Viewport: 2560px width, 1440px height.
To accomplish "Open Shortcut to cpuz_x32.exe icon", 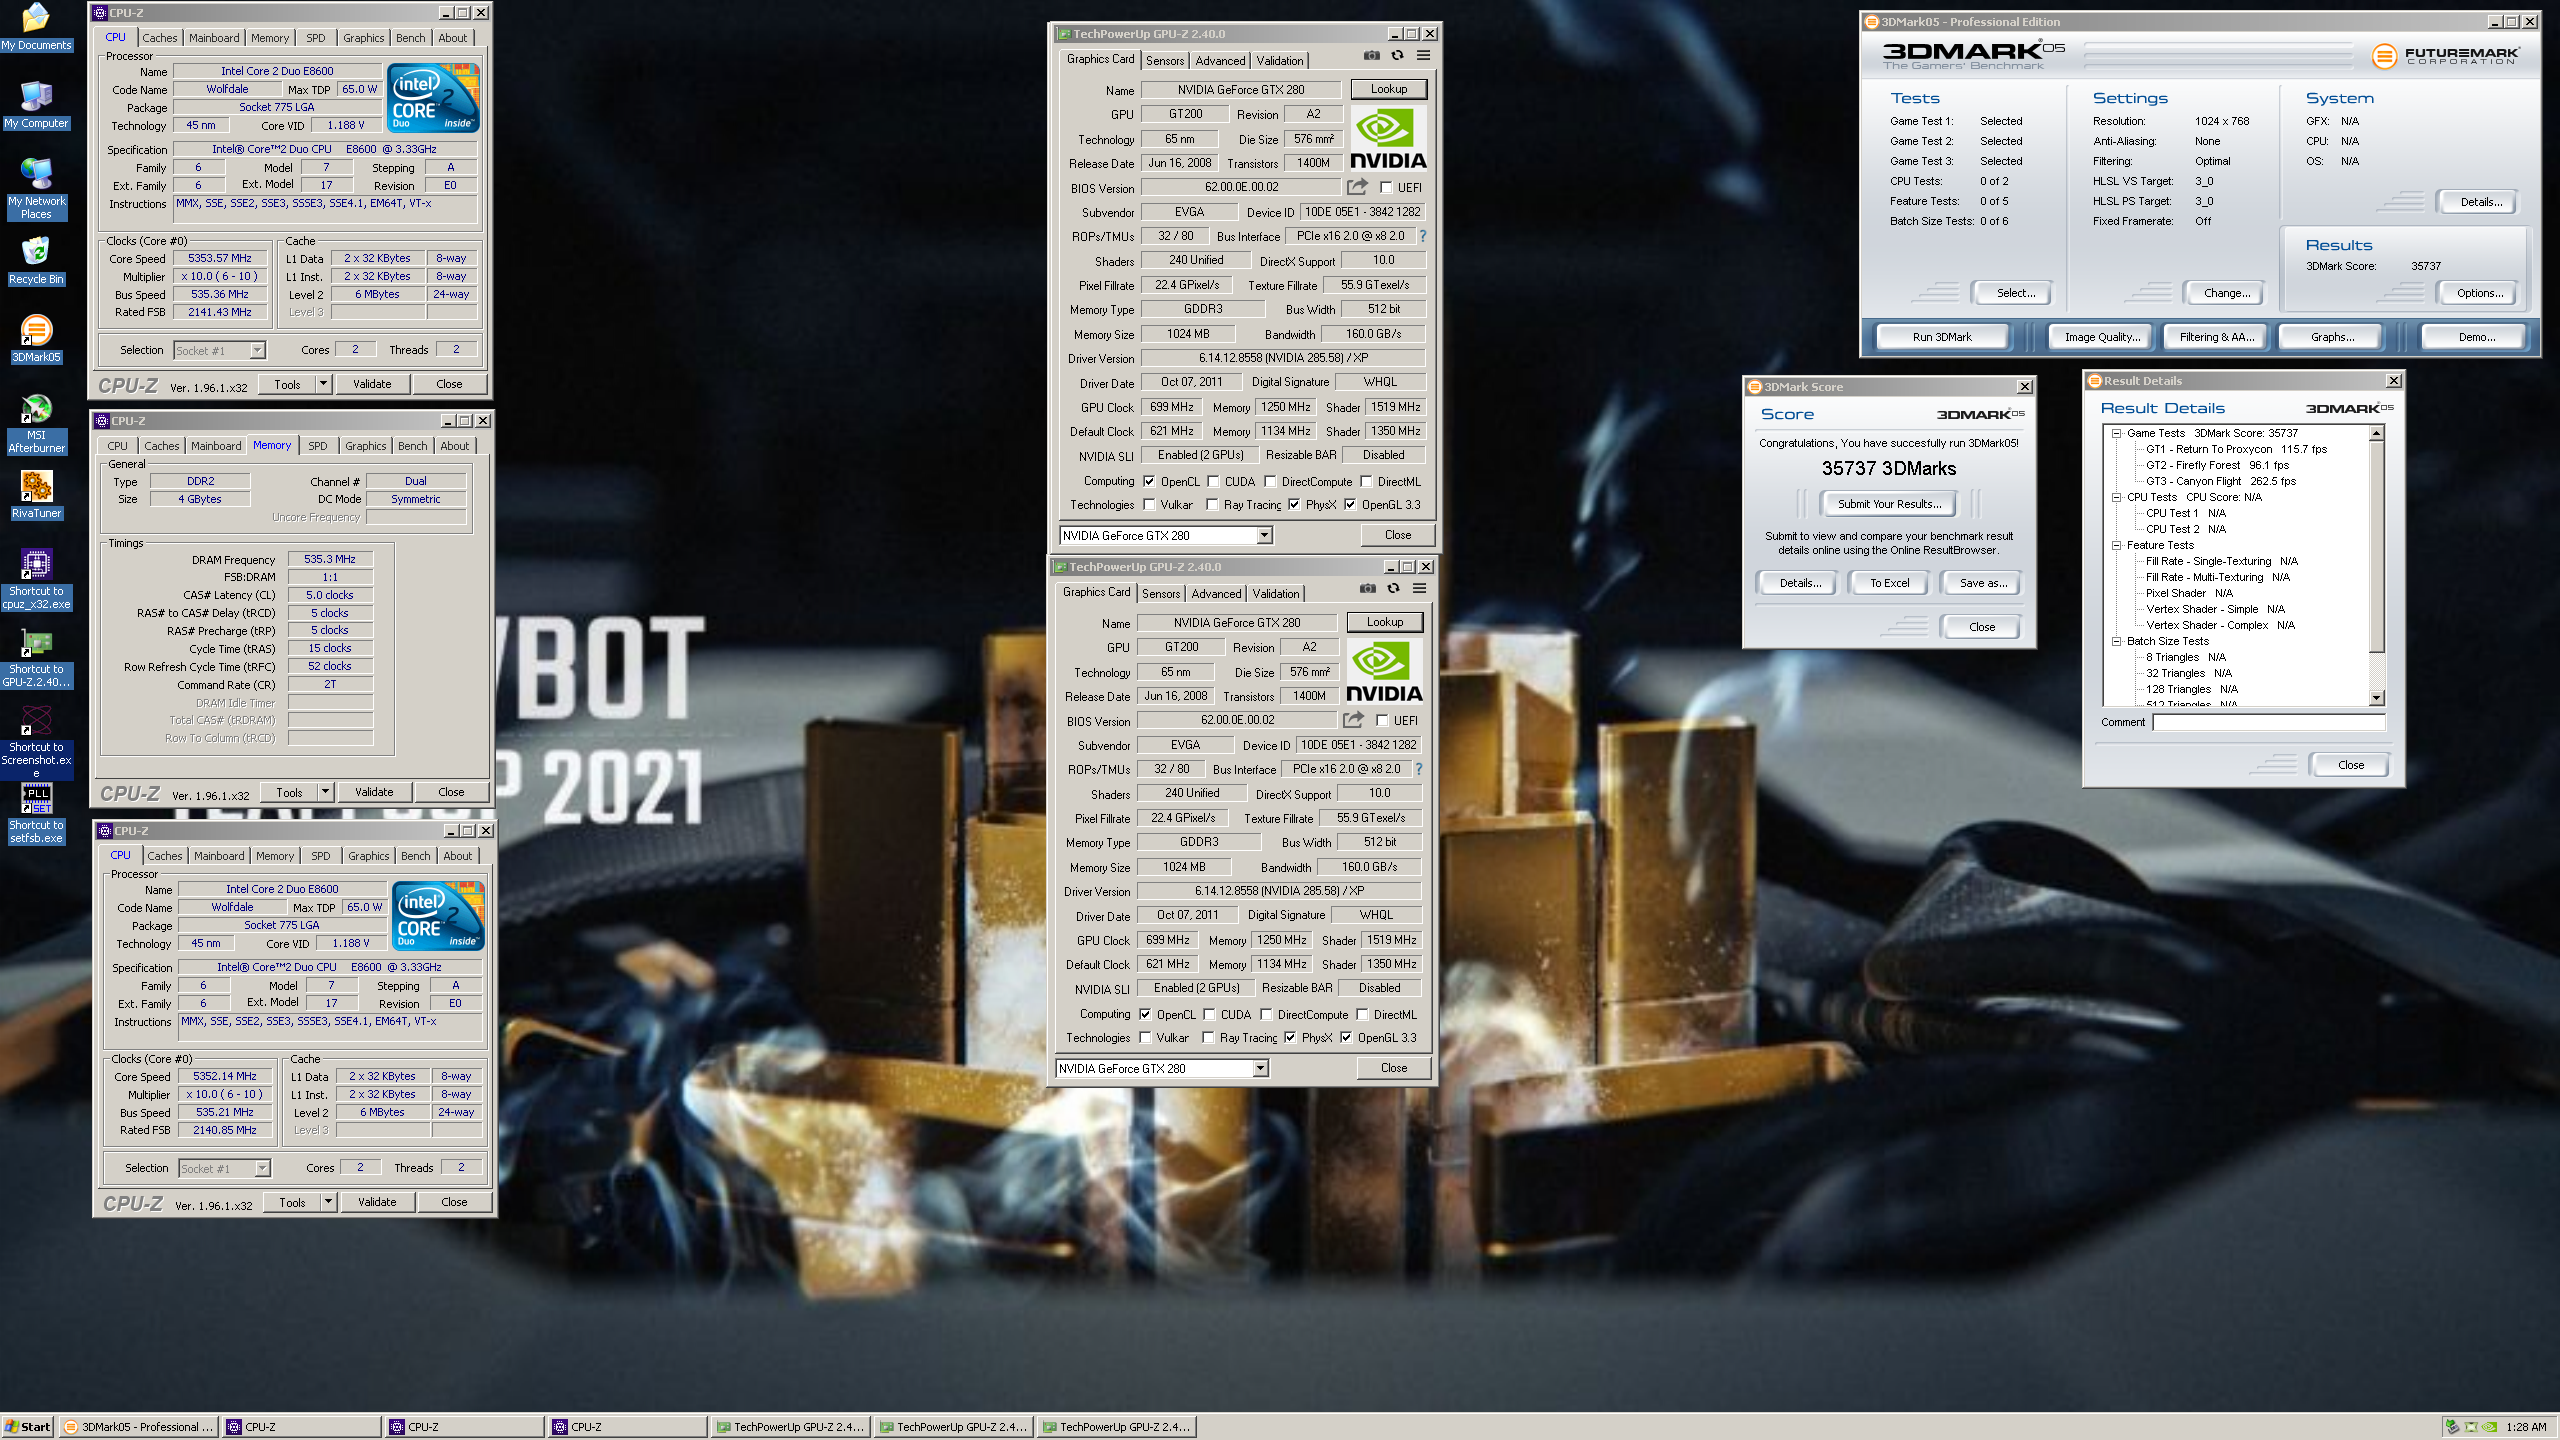I will coord(36,579).
